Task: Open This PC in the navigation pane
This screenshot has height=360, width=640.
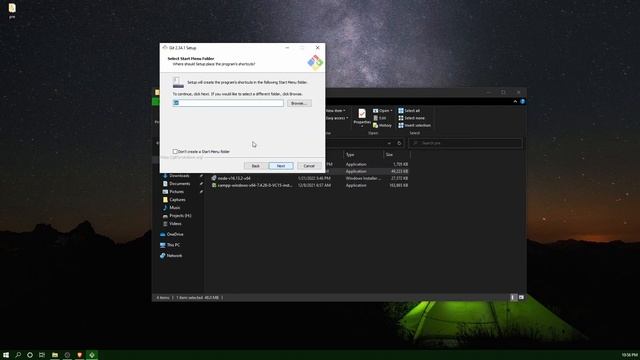Action: pos(172,245)
